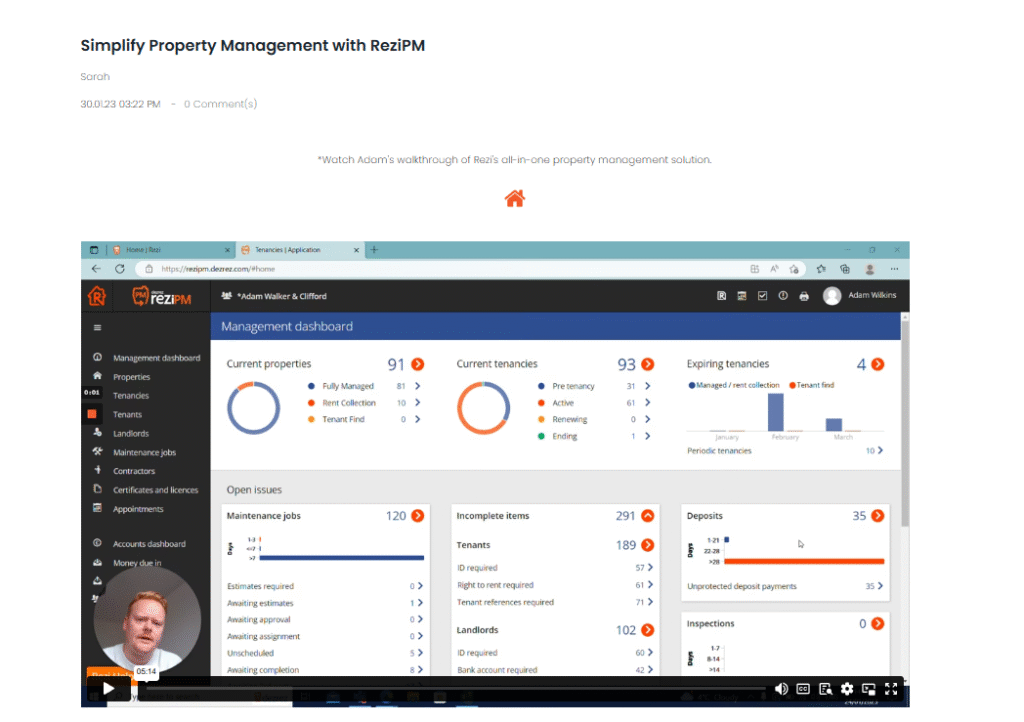Open Tenants in the sidebar
The image size is (1024, 722).
coord(127,415)
